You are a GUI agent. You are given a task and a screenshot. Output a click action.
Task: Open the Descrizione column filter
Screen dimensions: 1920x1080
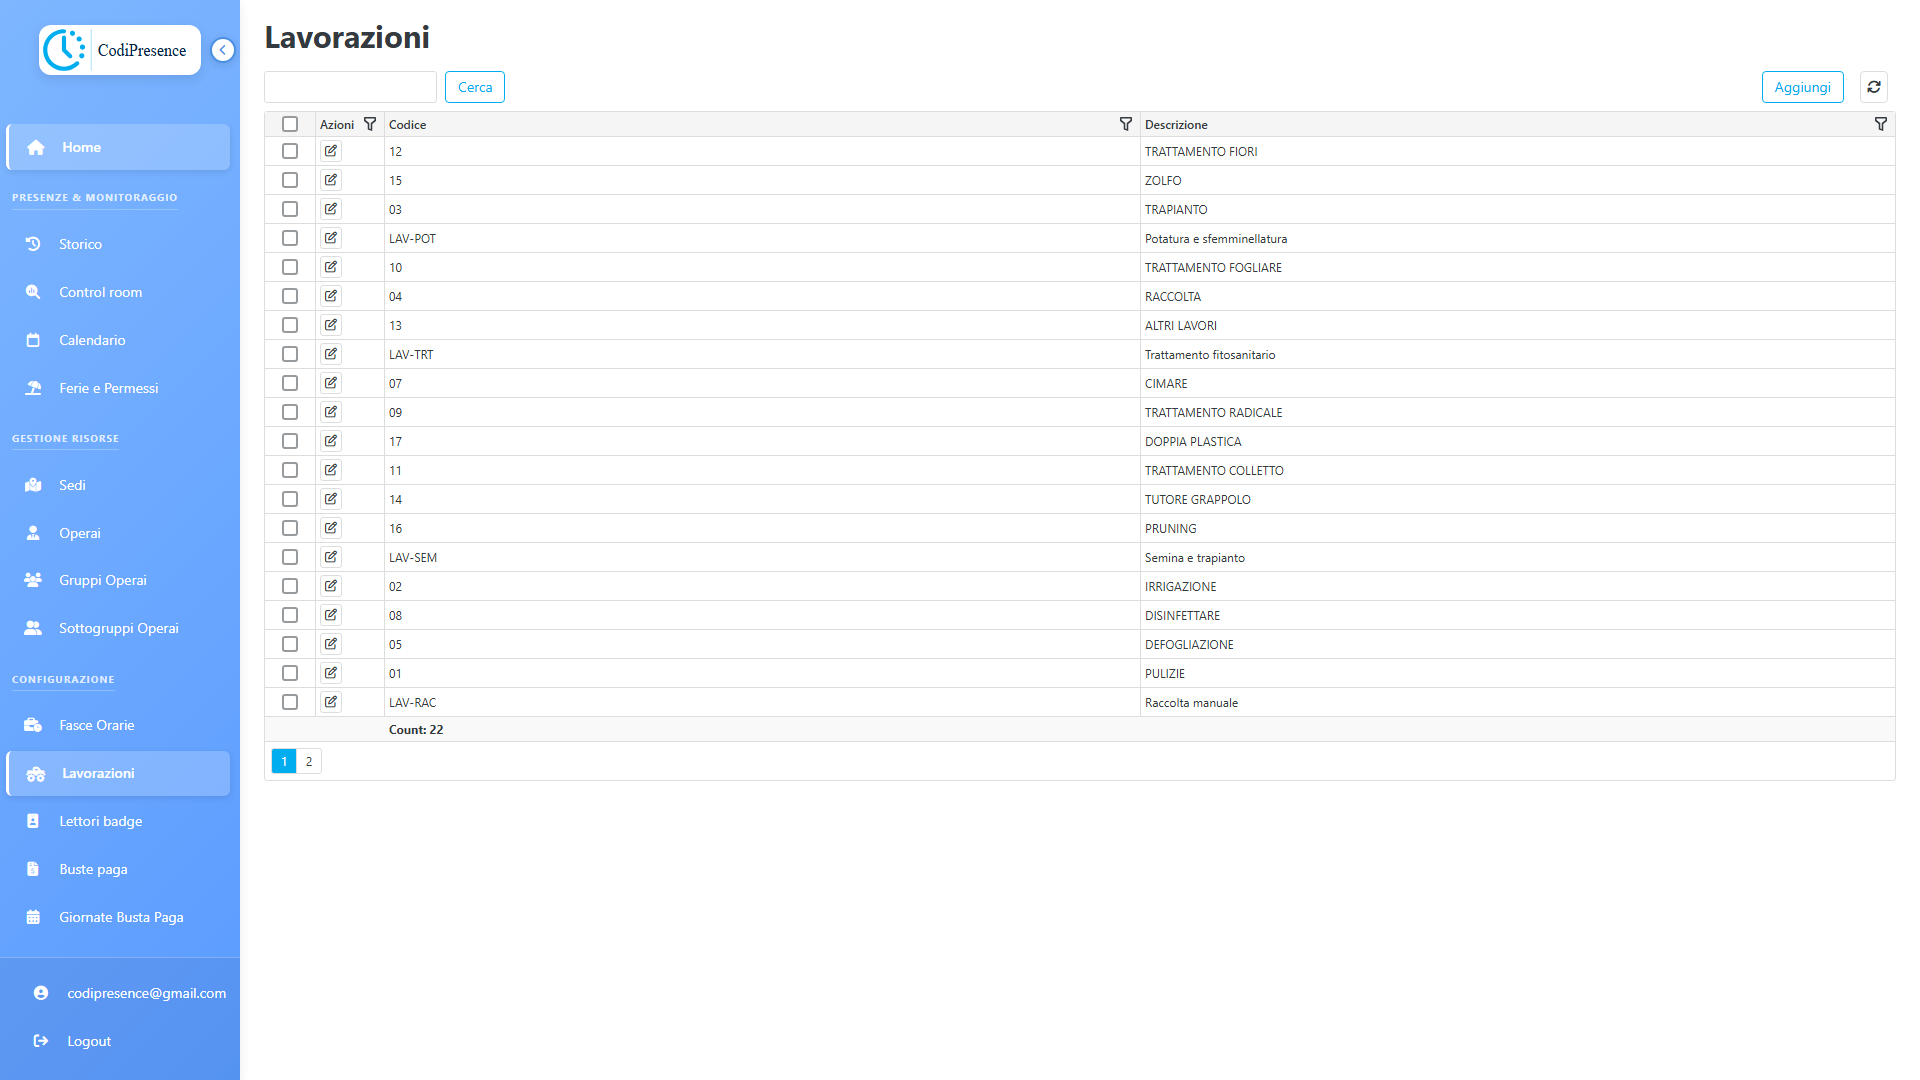1881,124
